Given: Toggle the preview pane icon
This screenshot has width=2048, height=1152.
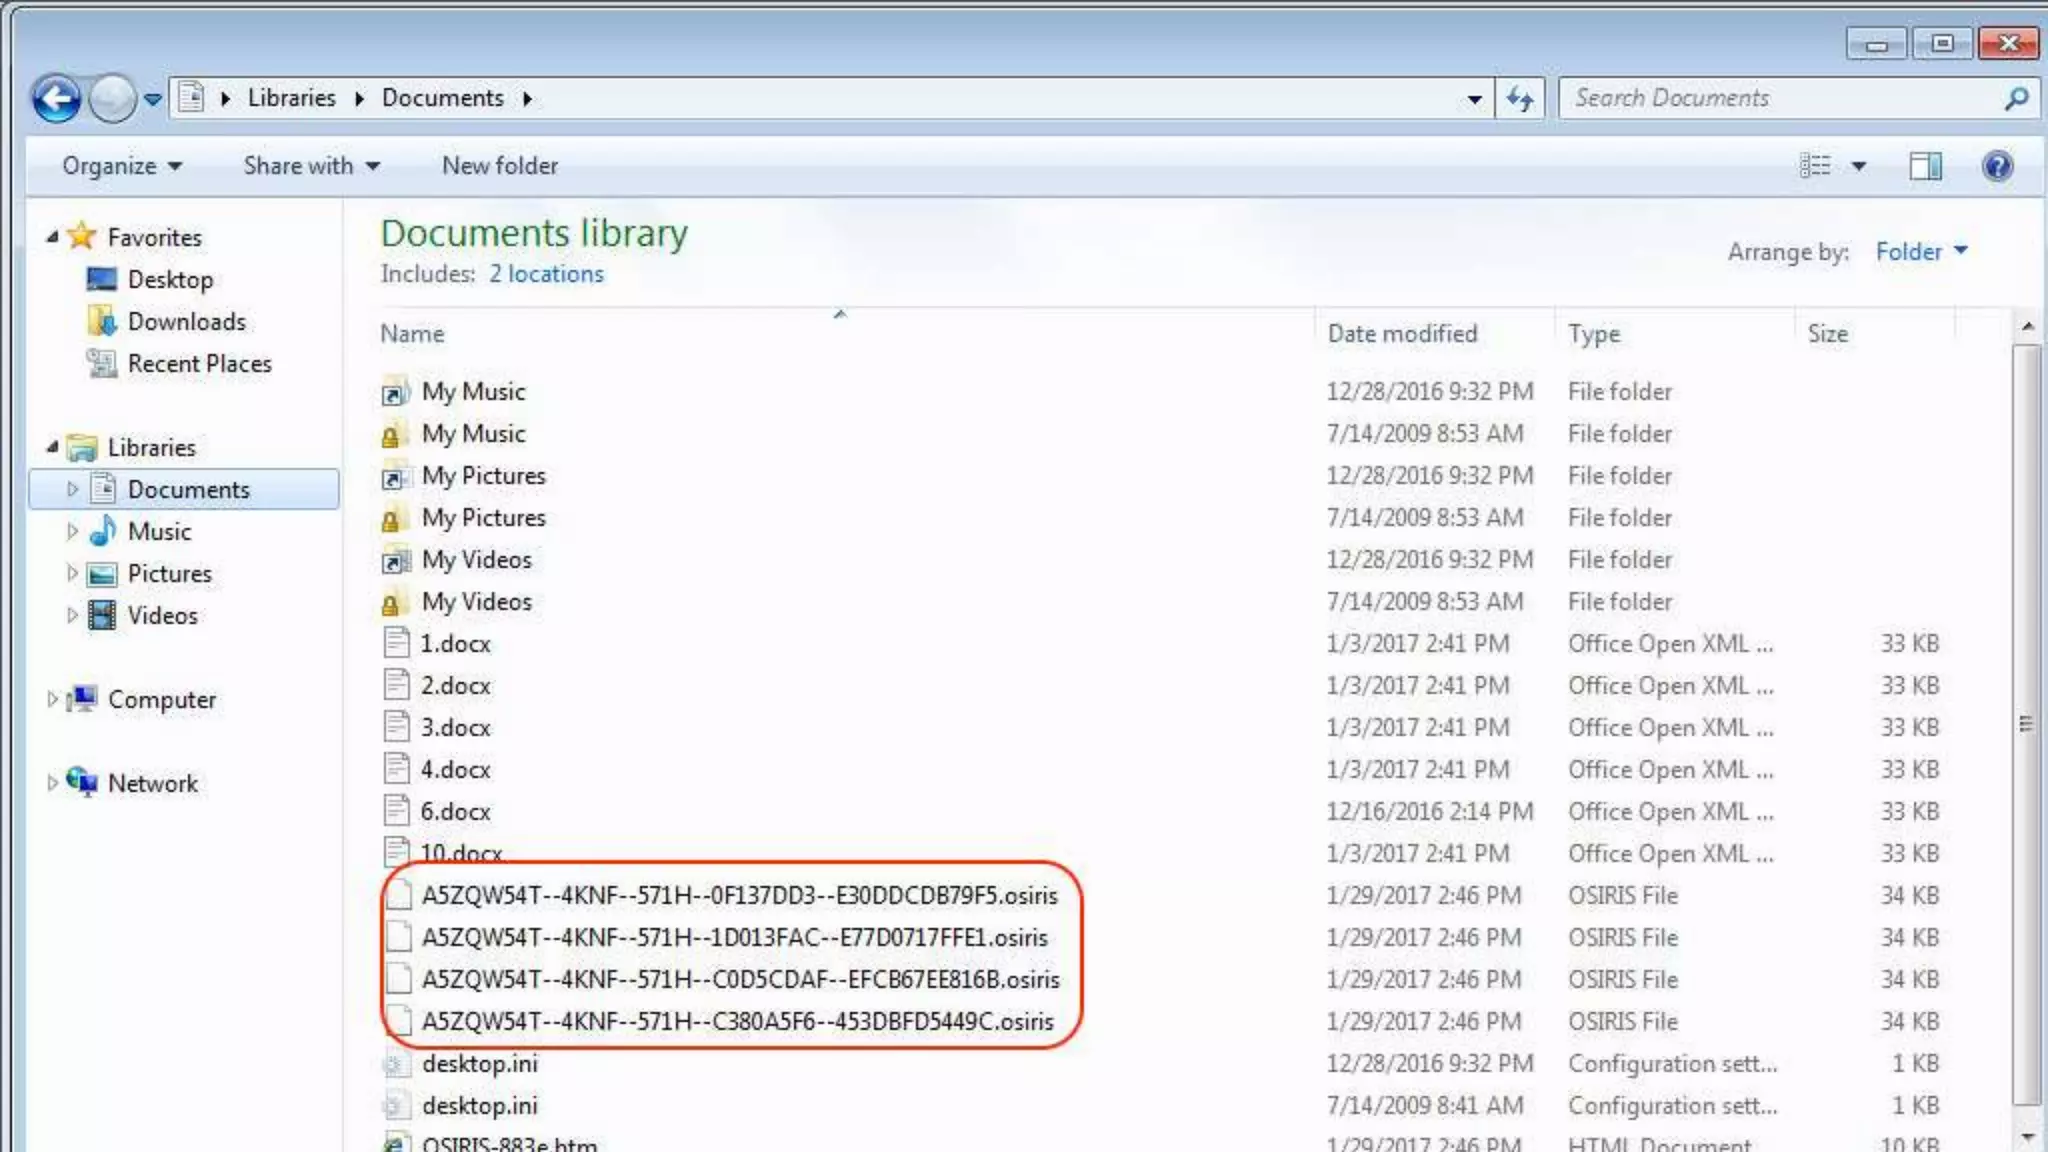Looking at the screenshot, I should click(1925, 166).
